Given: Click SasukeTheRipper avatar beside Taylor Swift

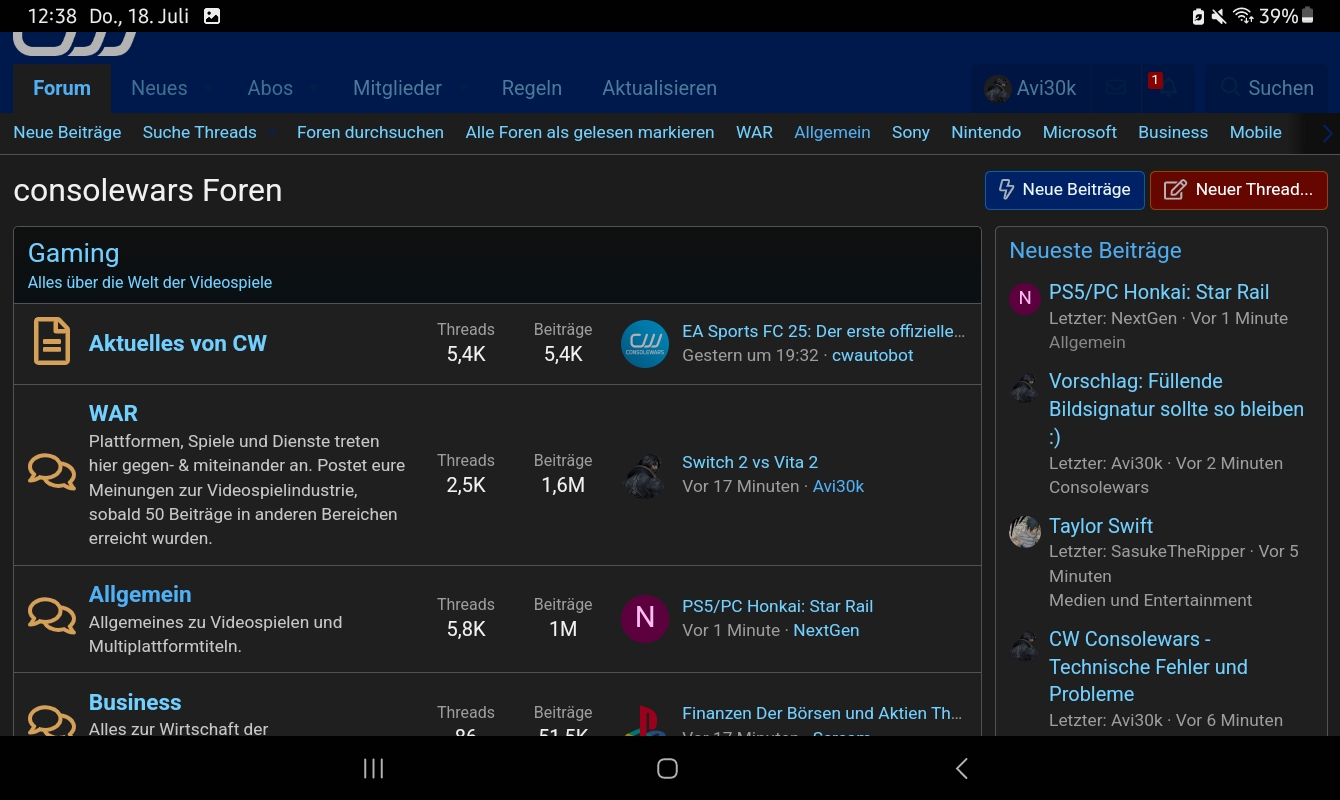Looking at the screenshot, I should click(x=1025, y=531).
